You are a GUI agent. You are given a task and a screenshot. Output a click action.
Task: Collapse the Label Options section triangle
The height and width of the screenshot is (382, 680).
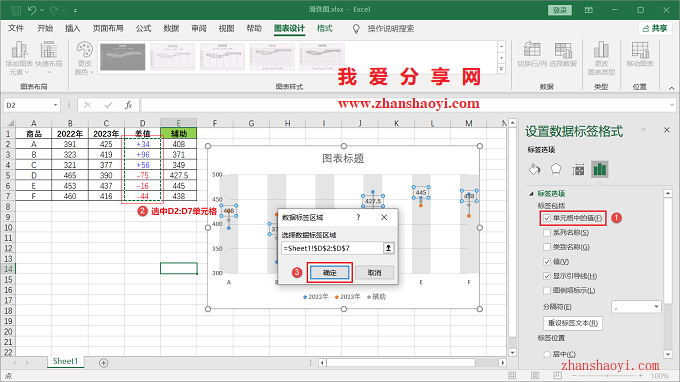(x=531, y=193)
